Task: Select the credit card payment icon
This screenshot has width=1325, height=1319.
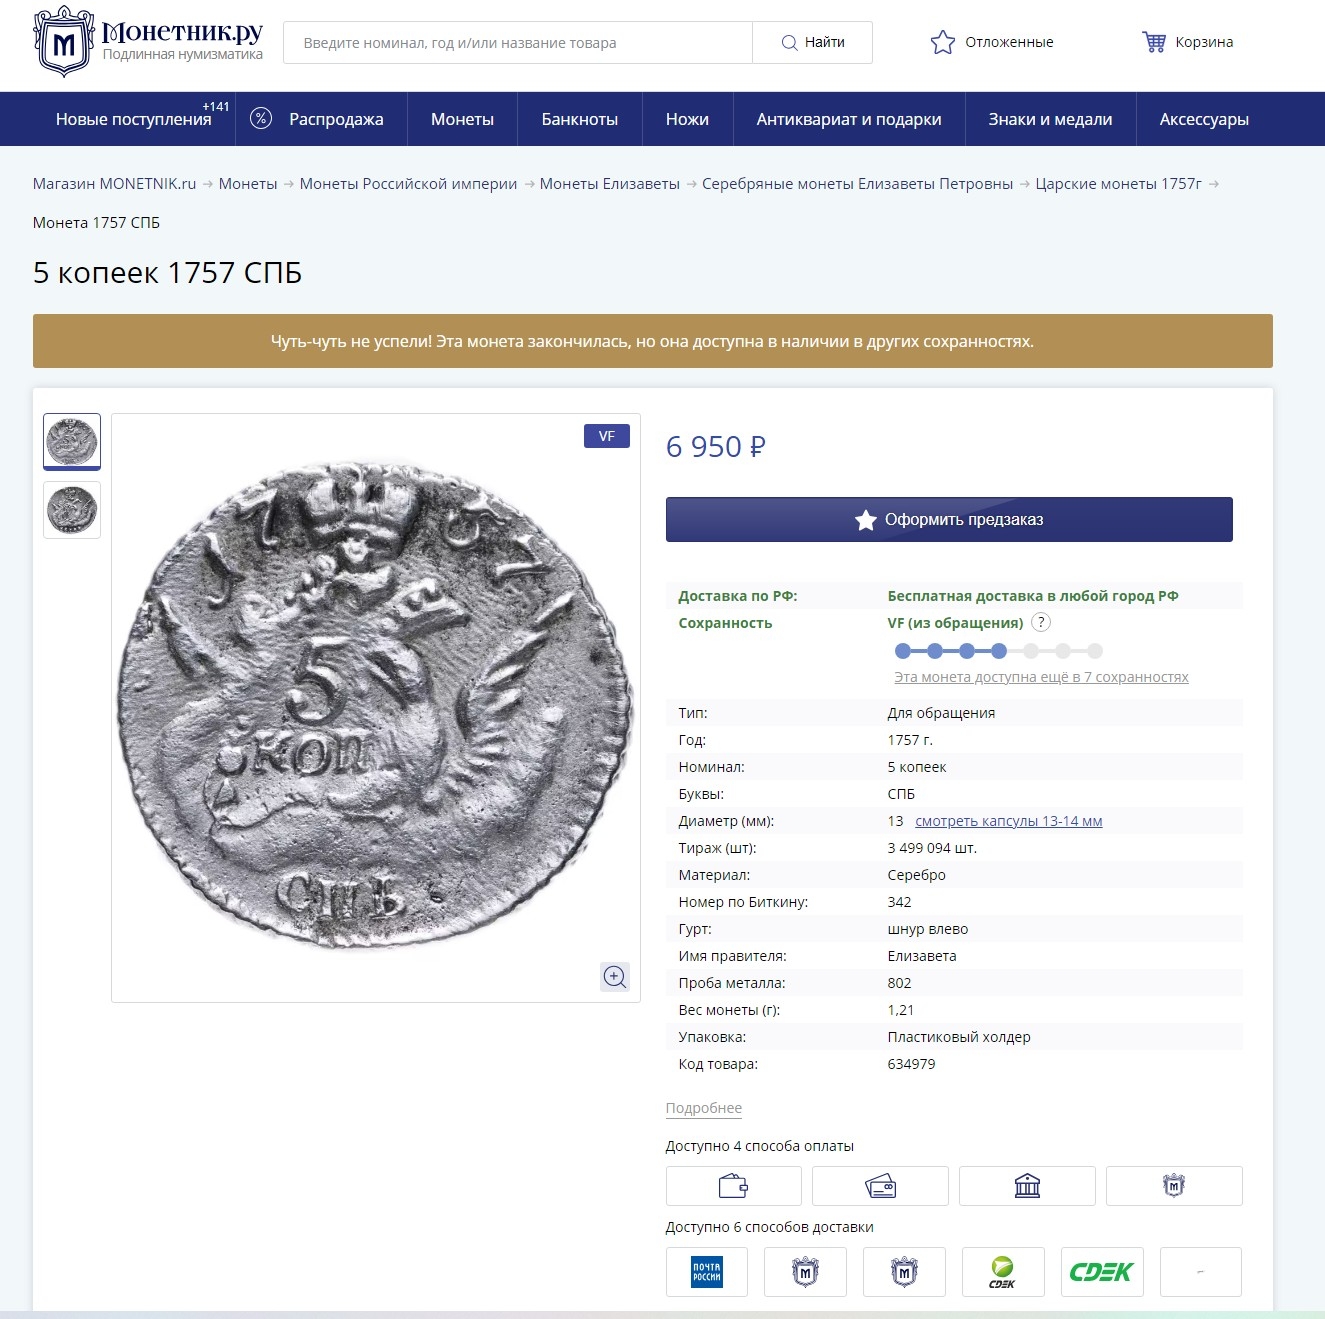Action: point(880,1186)
